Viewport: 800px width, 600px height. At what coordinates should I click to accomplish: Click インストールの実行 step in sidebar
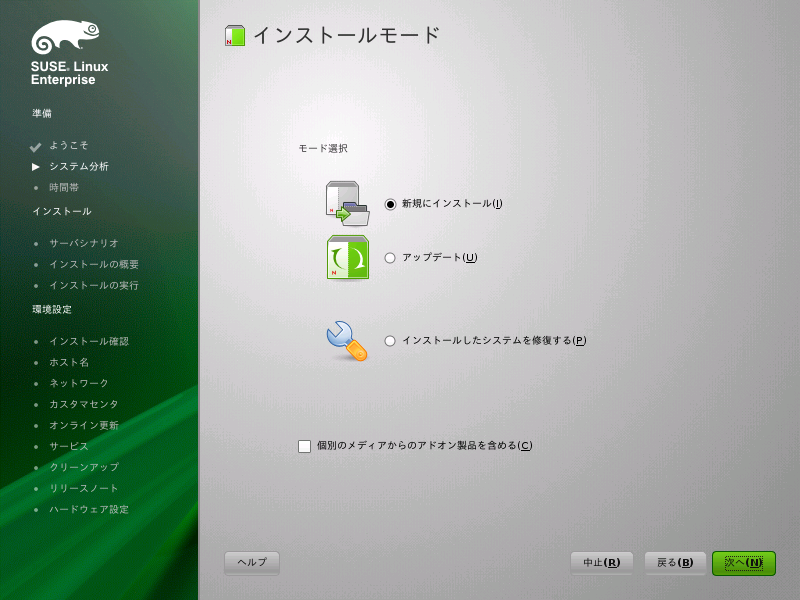(x=94, y=285)
